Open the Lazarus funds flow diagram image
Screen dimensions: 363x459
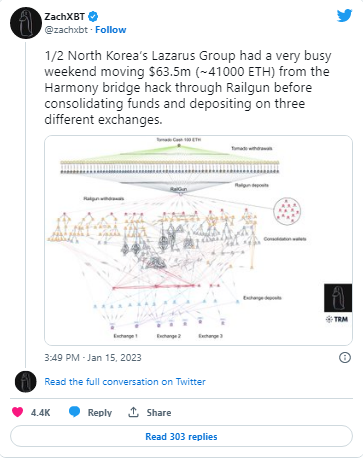[x=198, y=240]
